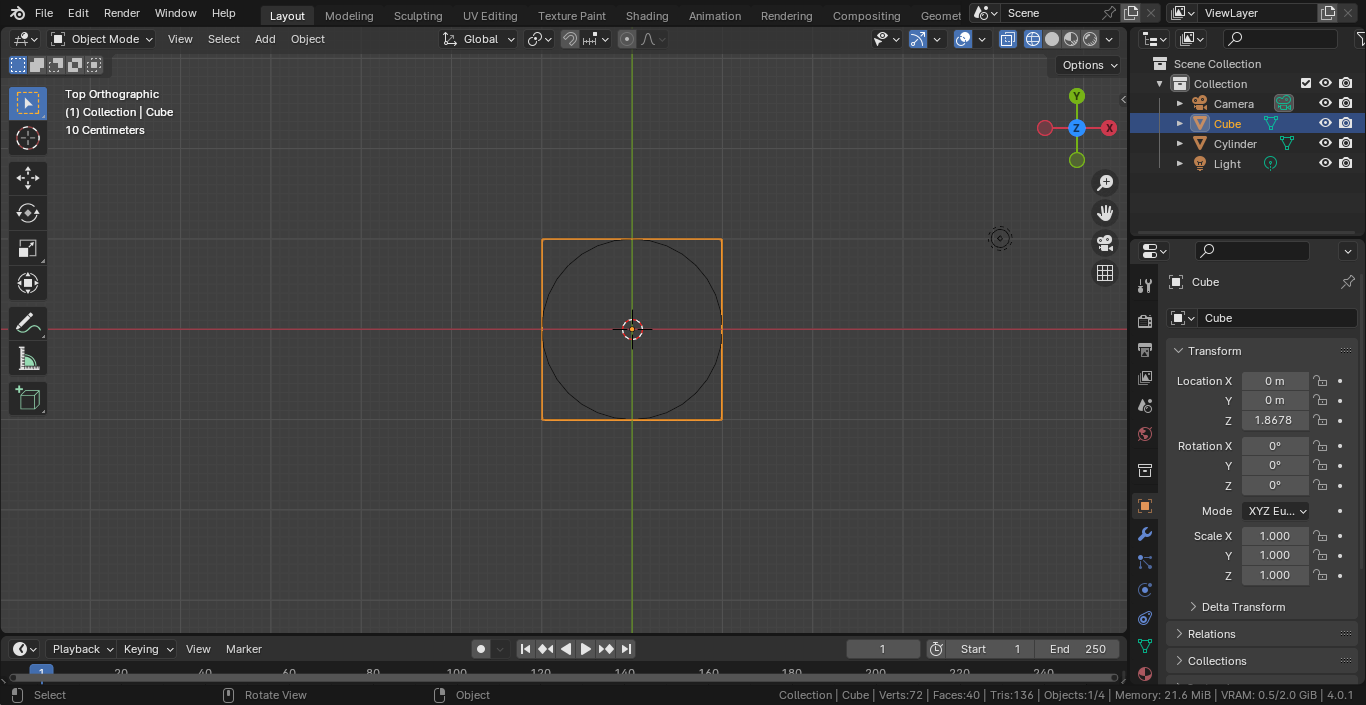The height and width of the screenshot is (705, 1366).
Task: Jump to timeline end frame
Action: pos(626,649)
